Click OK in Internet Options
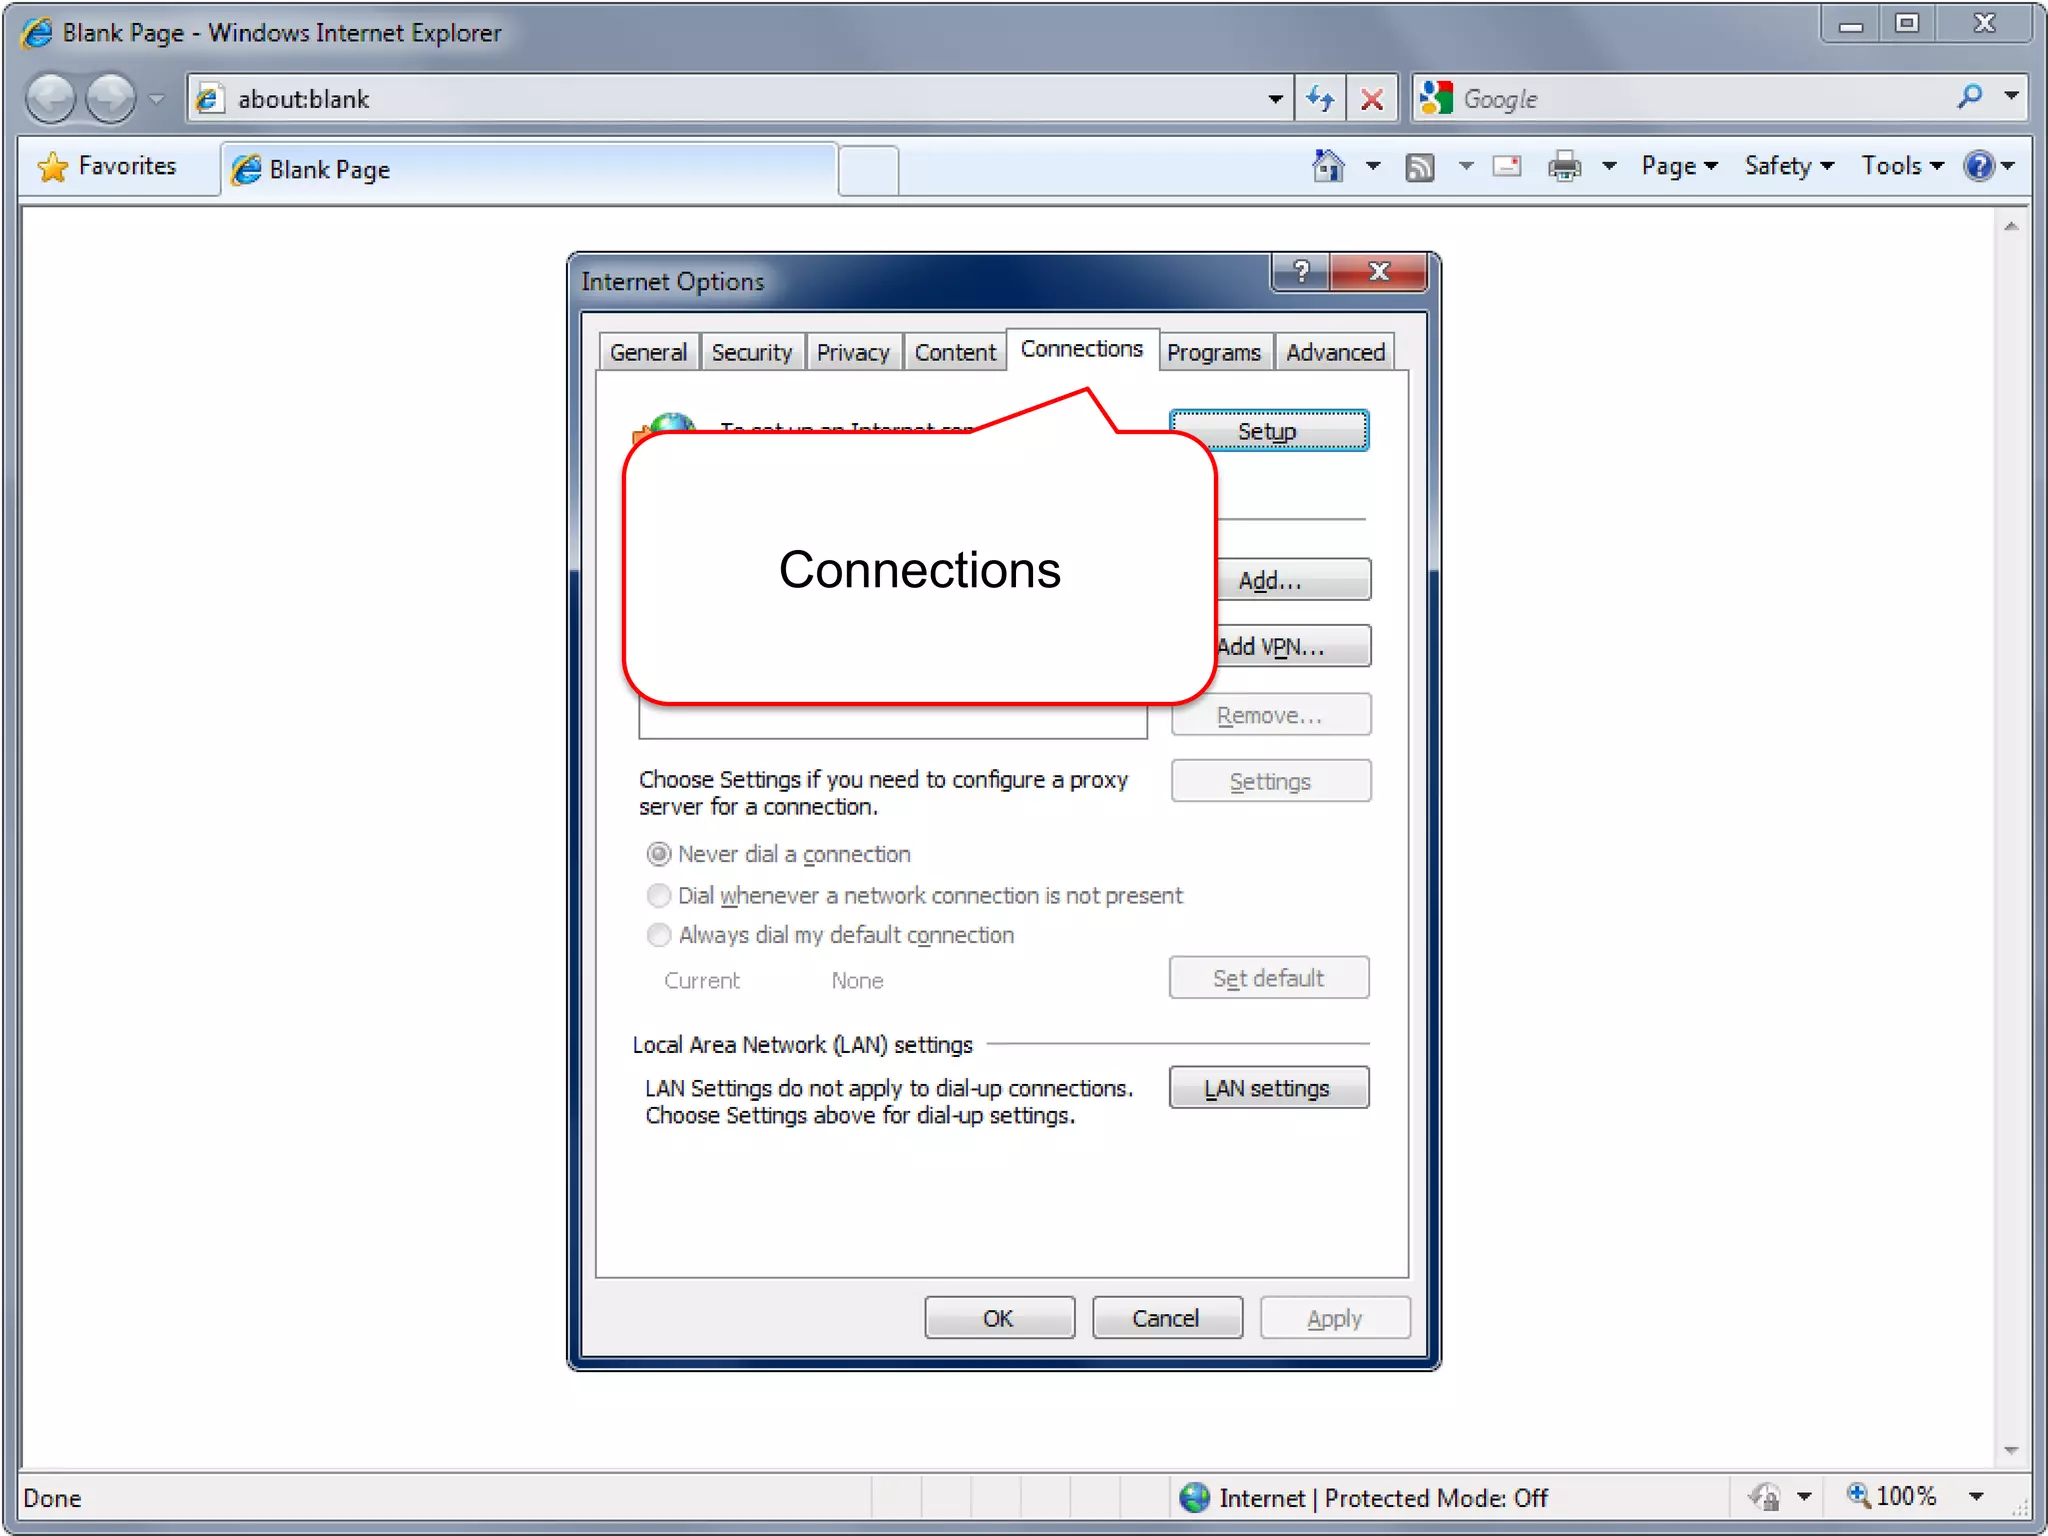Screen dimensions: 2048x1536 pyautogui.click(x=999, y=1318)
